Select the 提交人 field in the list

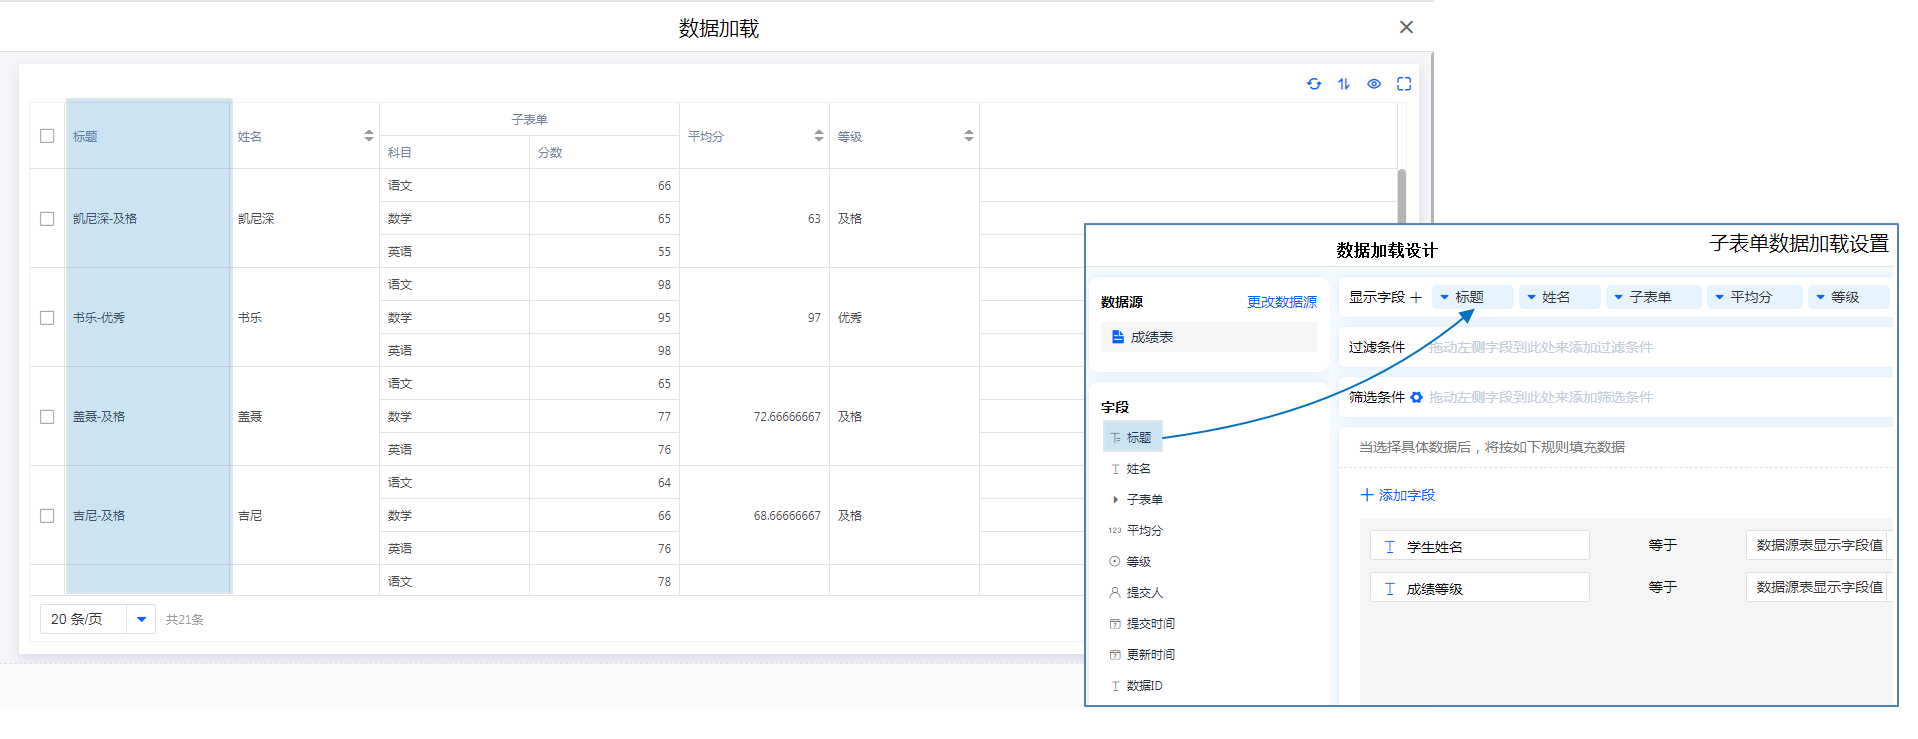pos(1144,592)
